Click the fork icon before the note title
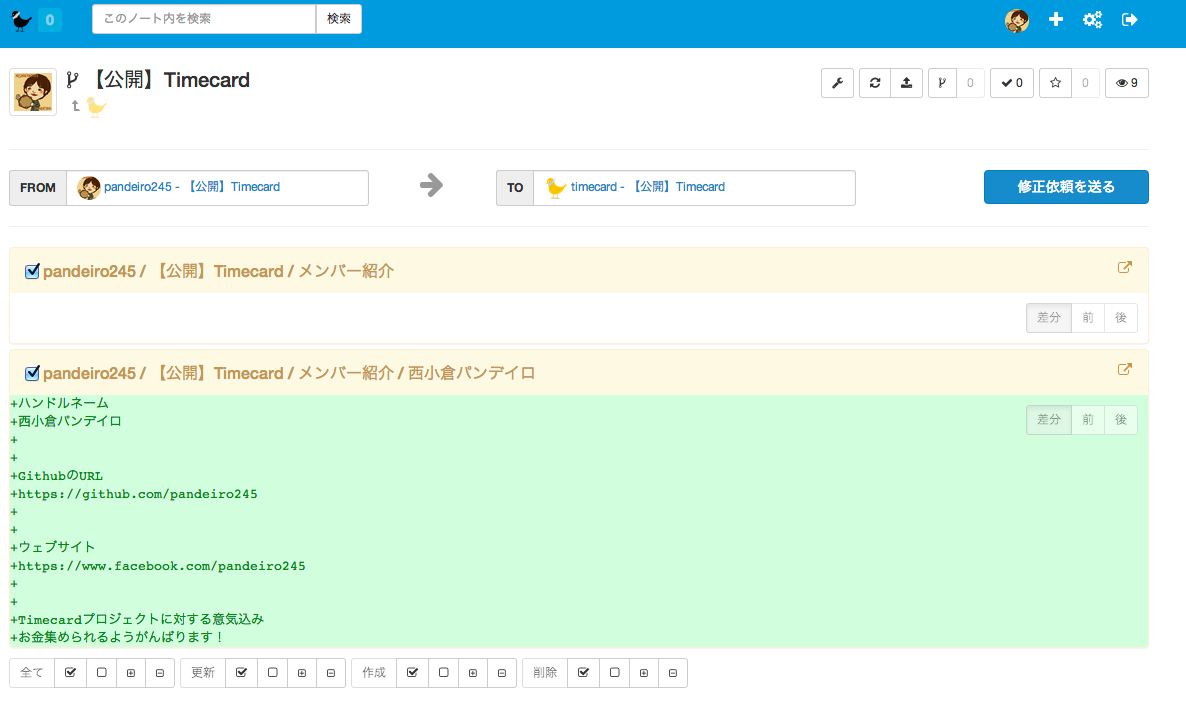Screen dimensions: 1186x707 tap(73, 79)
